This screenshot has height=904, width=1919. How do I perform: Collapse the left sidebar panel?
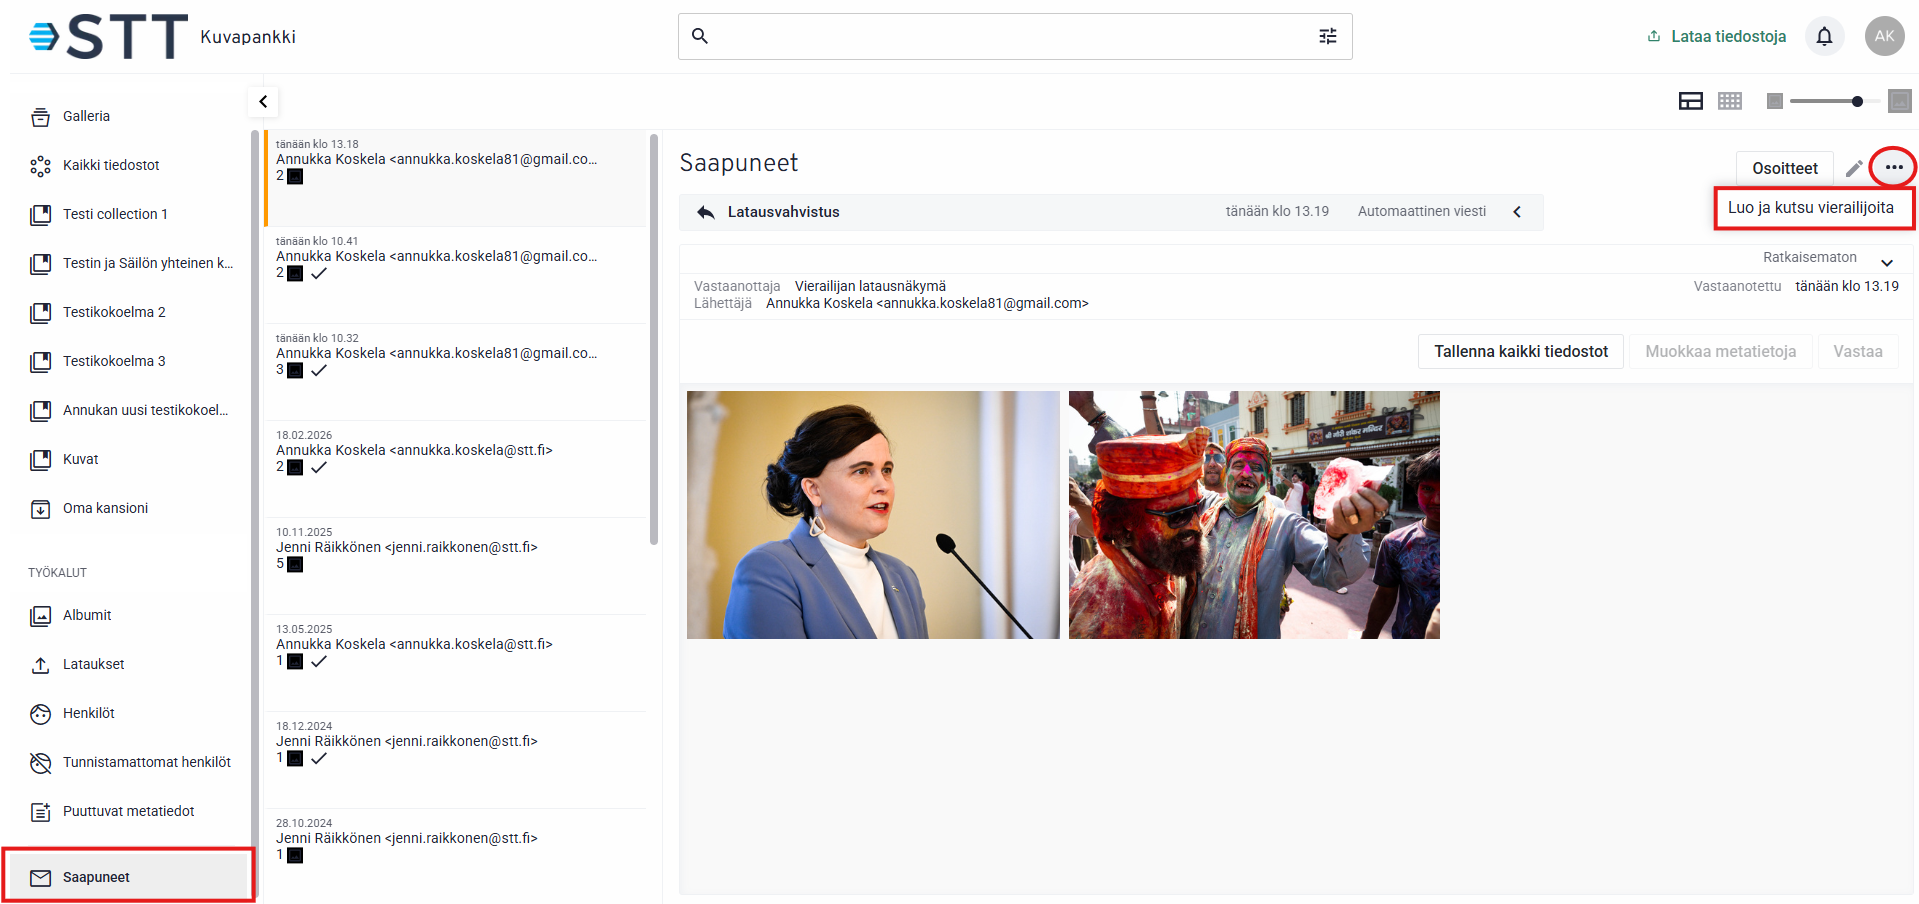click(263, 101)
